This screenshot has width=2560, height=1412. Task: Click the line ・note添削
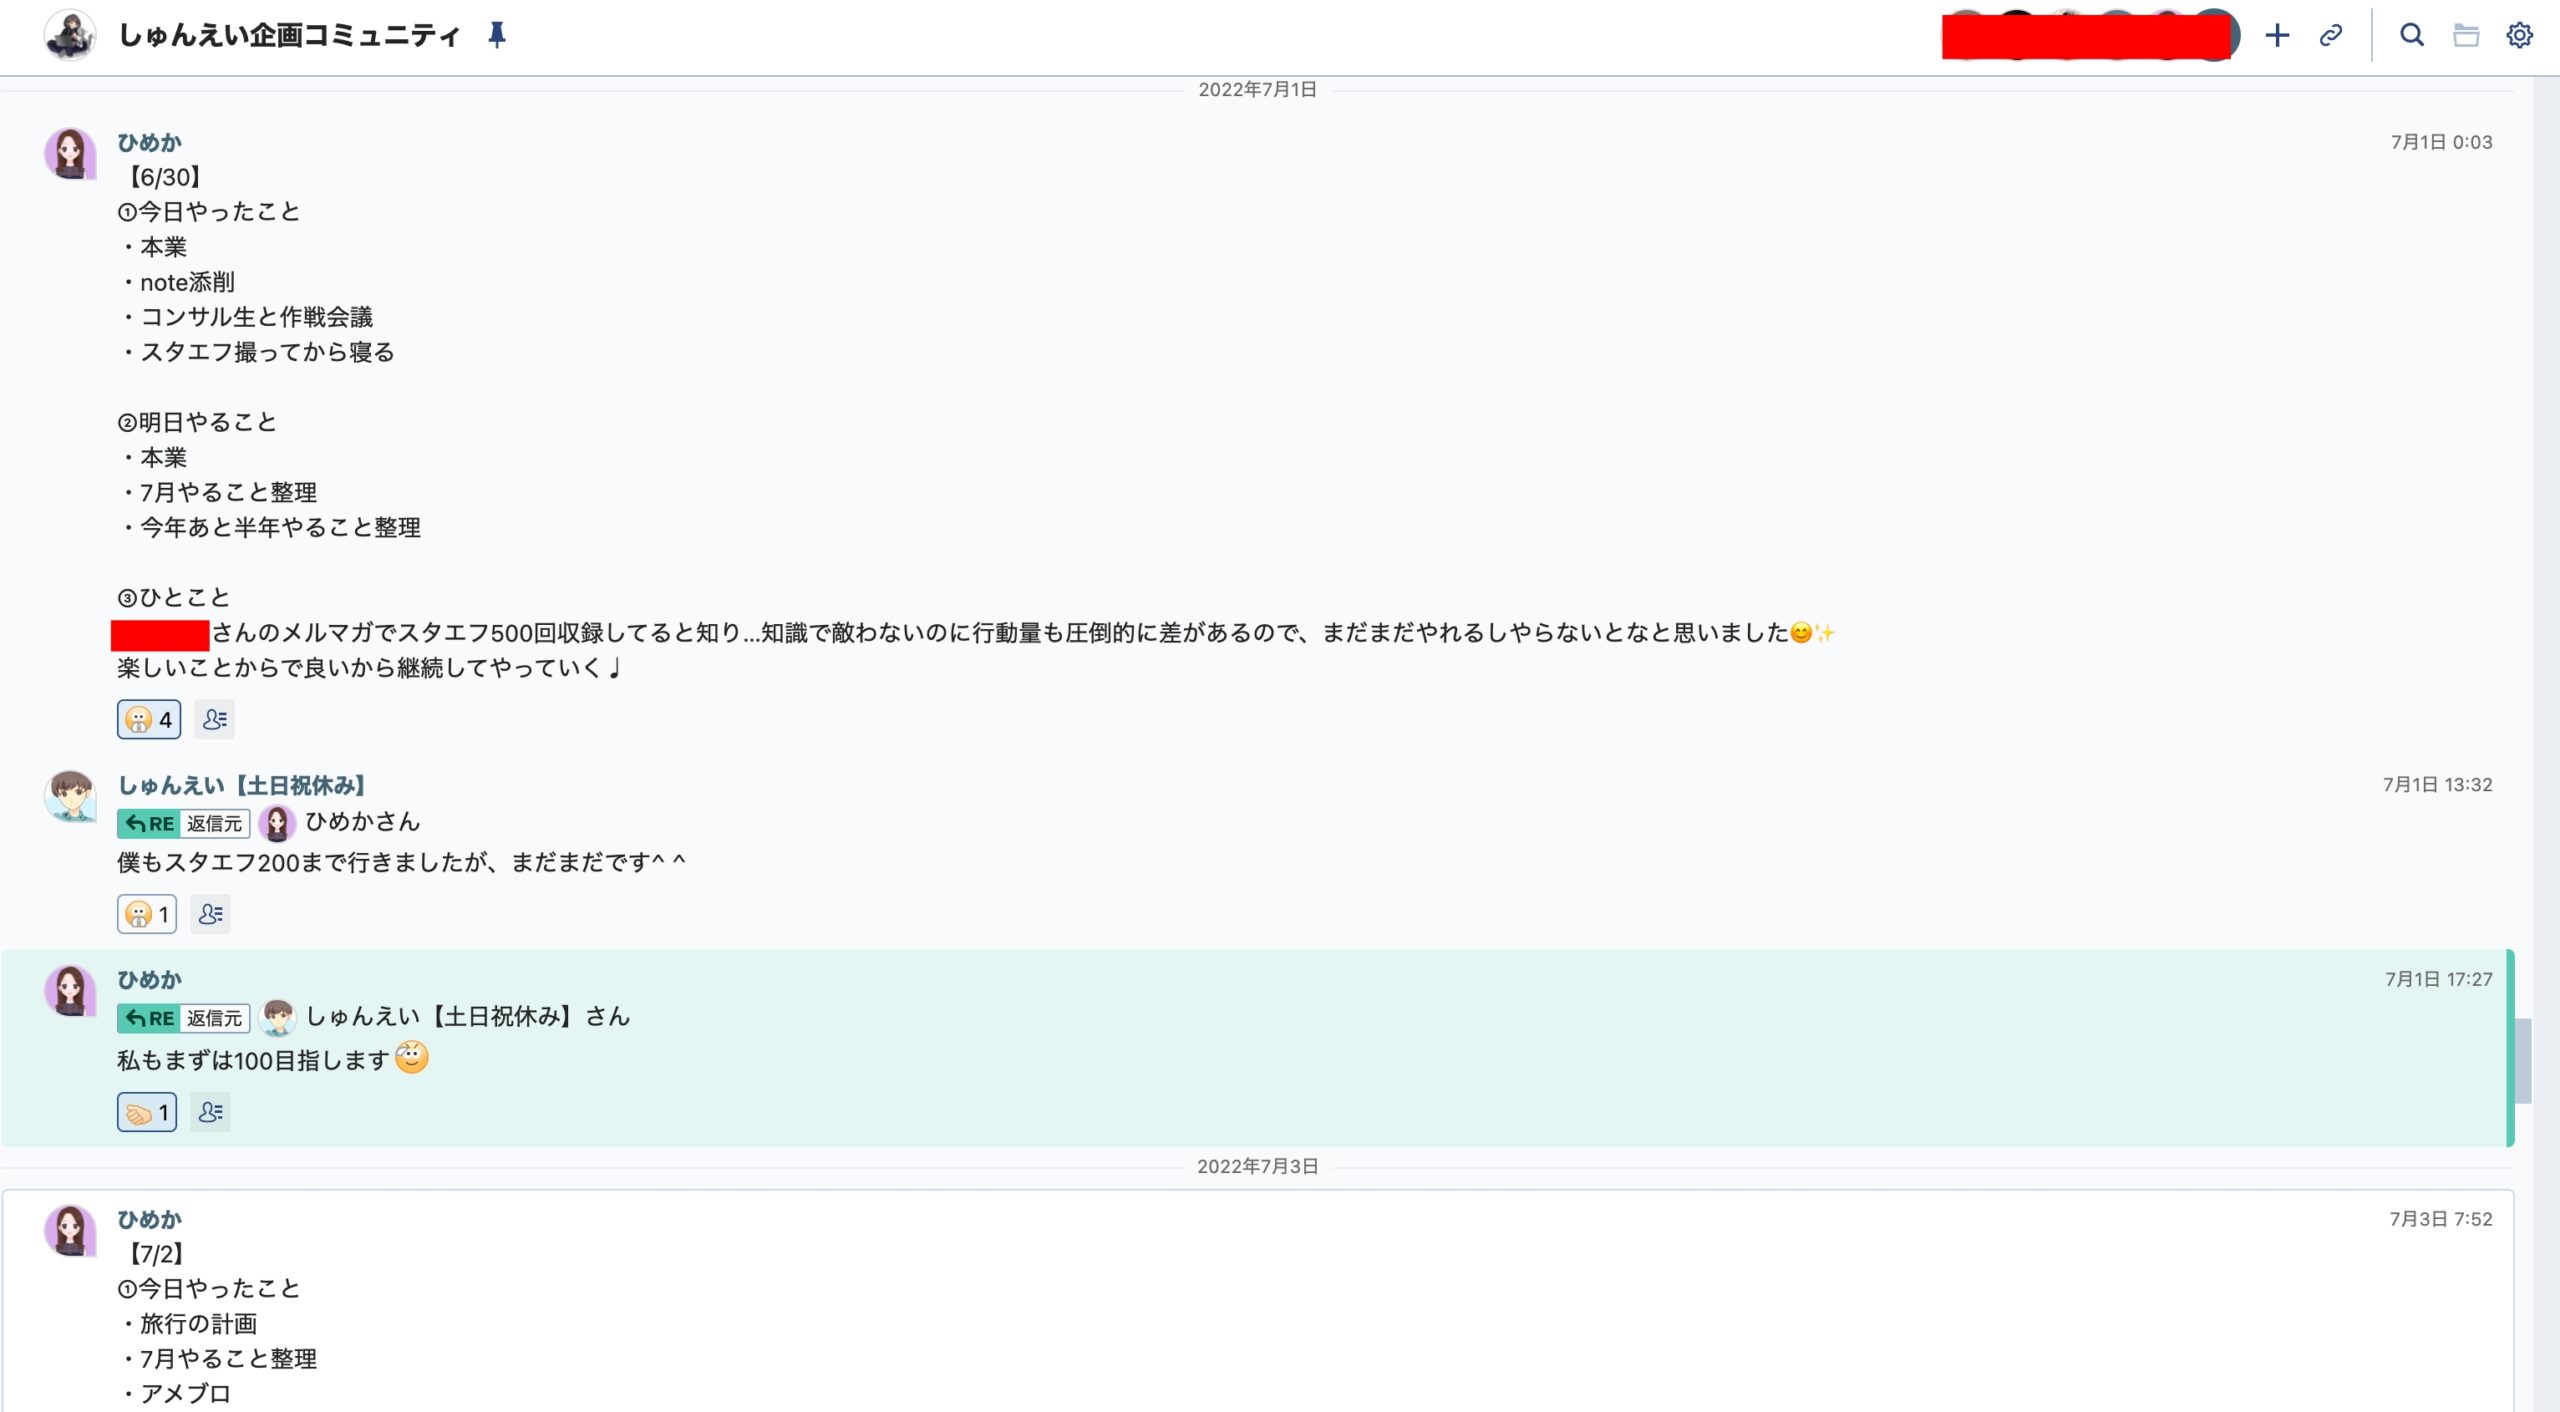(x=177, y=282)
